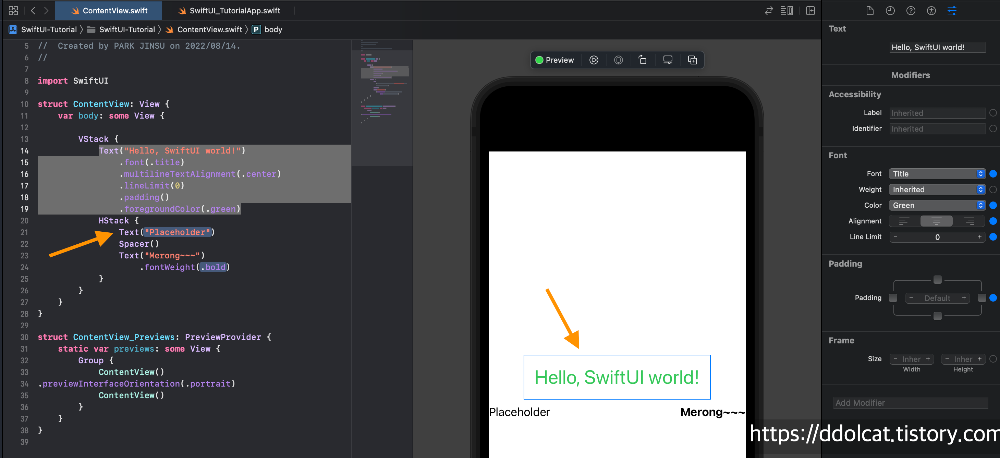Open the Quick Help inspector

[x=912, y=10]
